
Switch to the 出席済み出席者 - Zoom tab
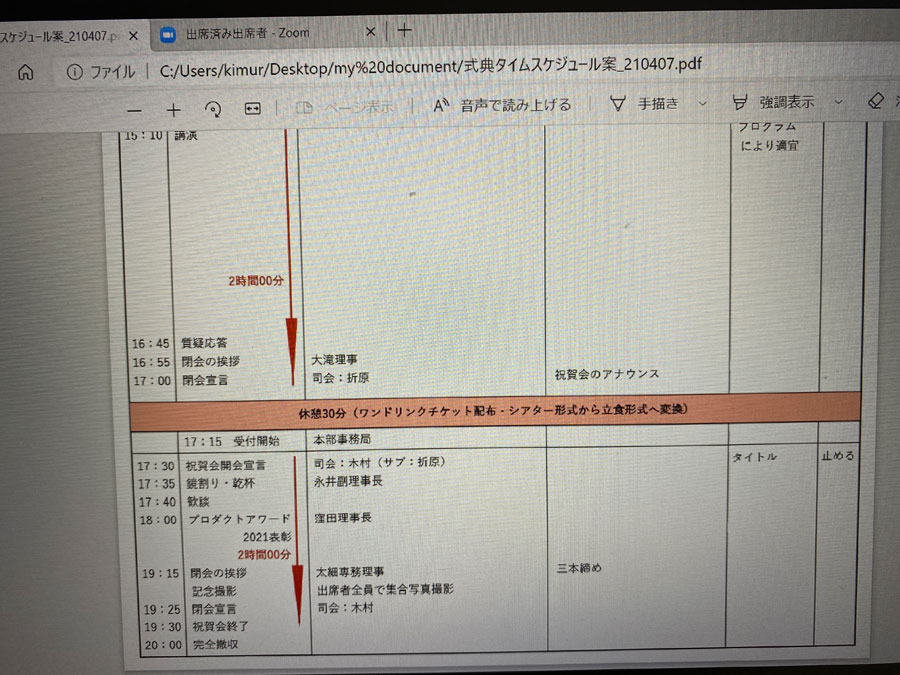247,33
